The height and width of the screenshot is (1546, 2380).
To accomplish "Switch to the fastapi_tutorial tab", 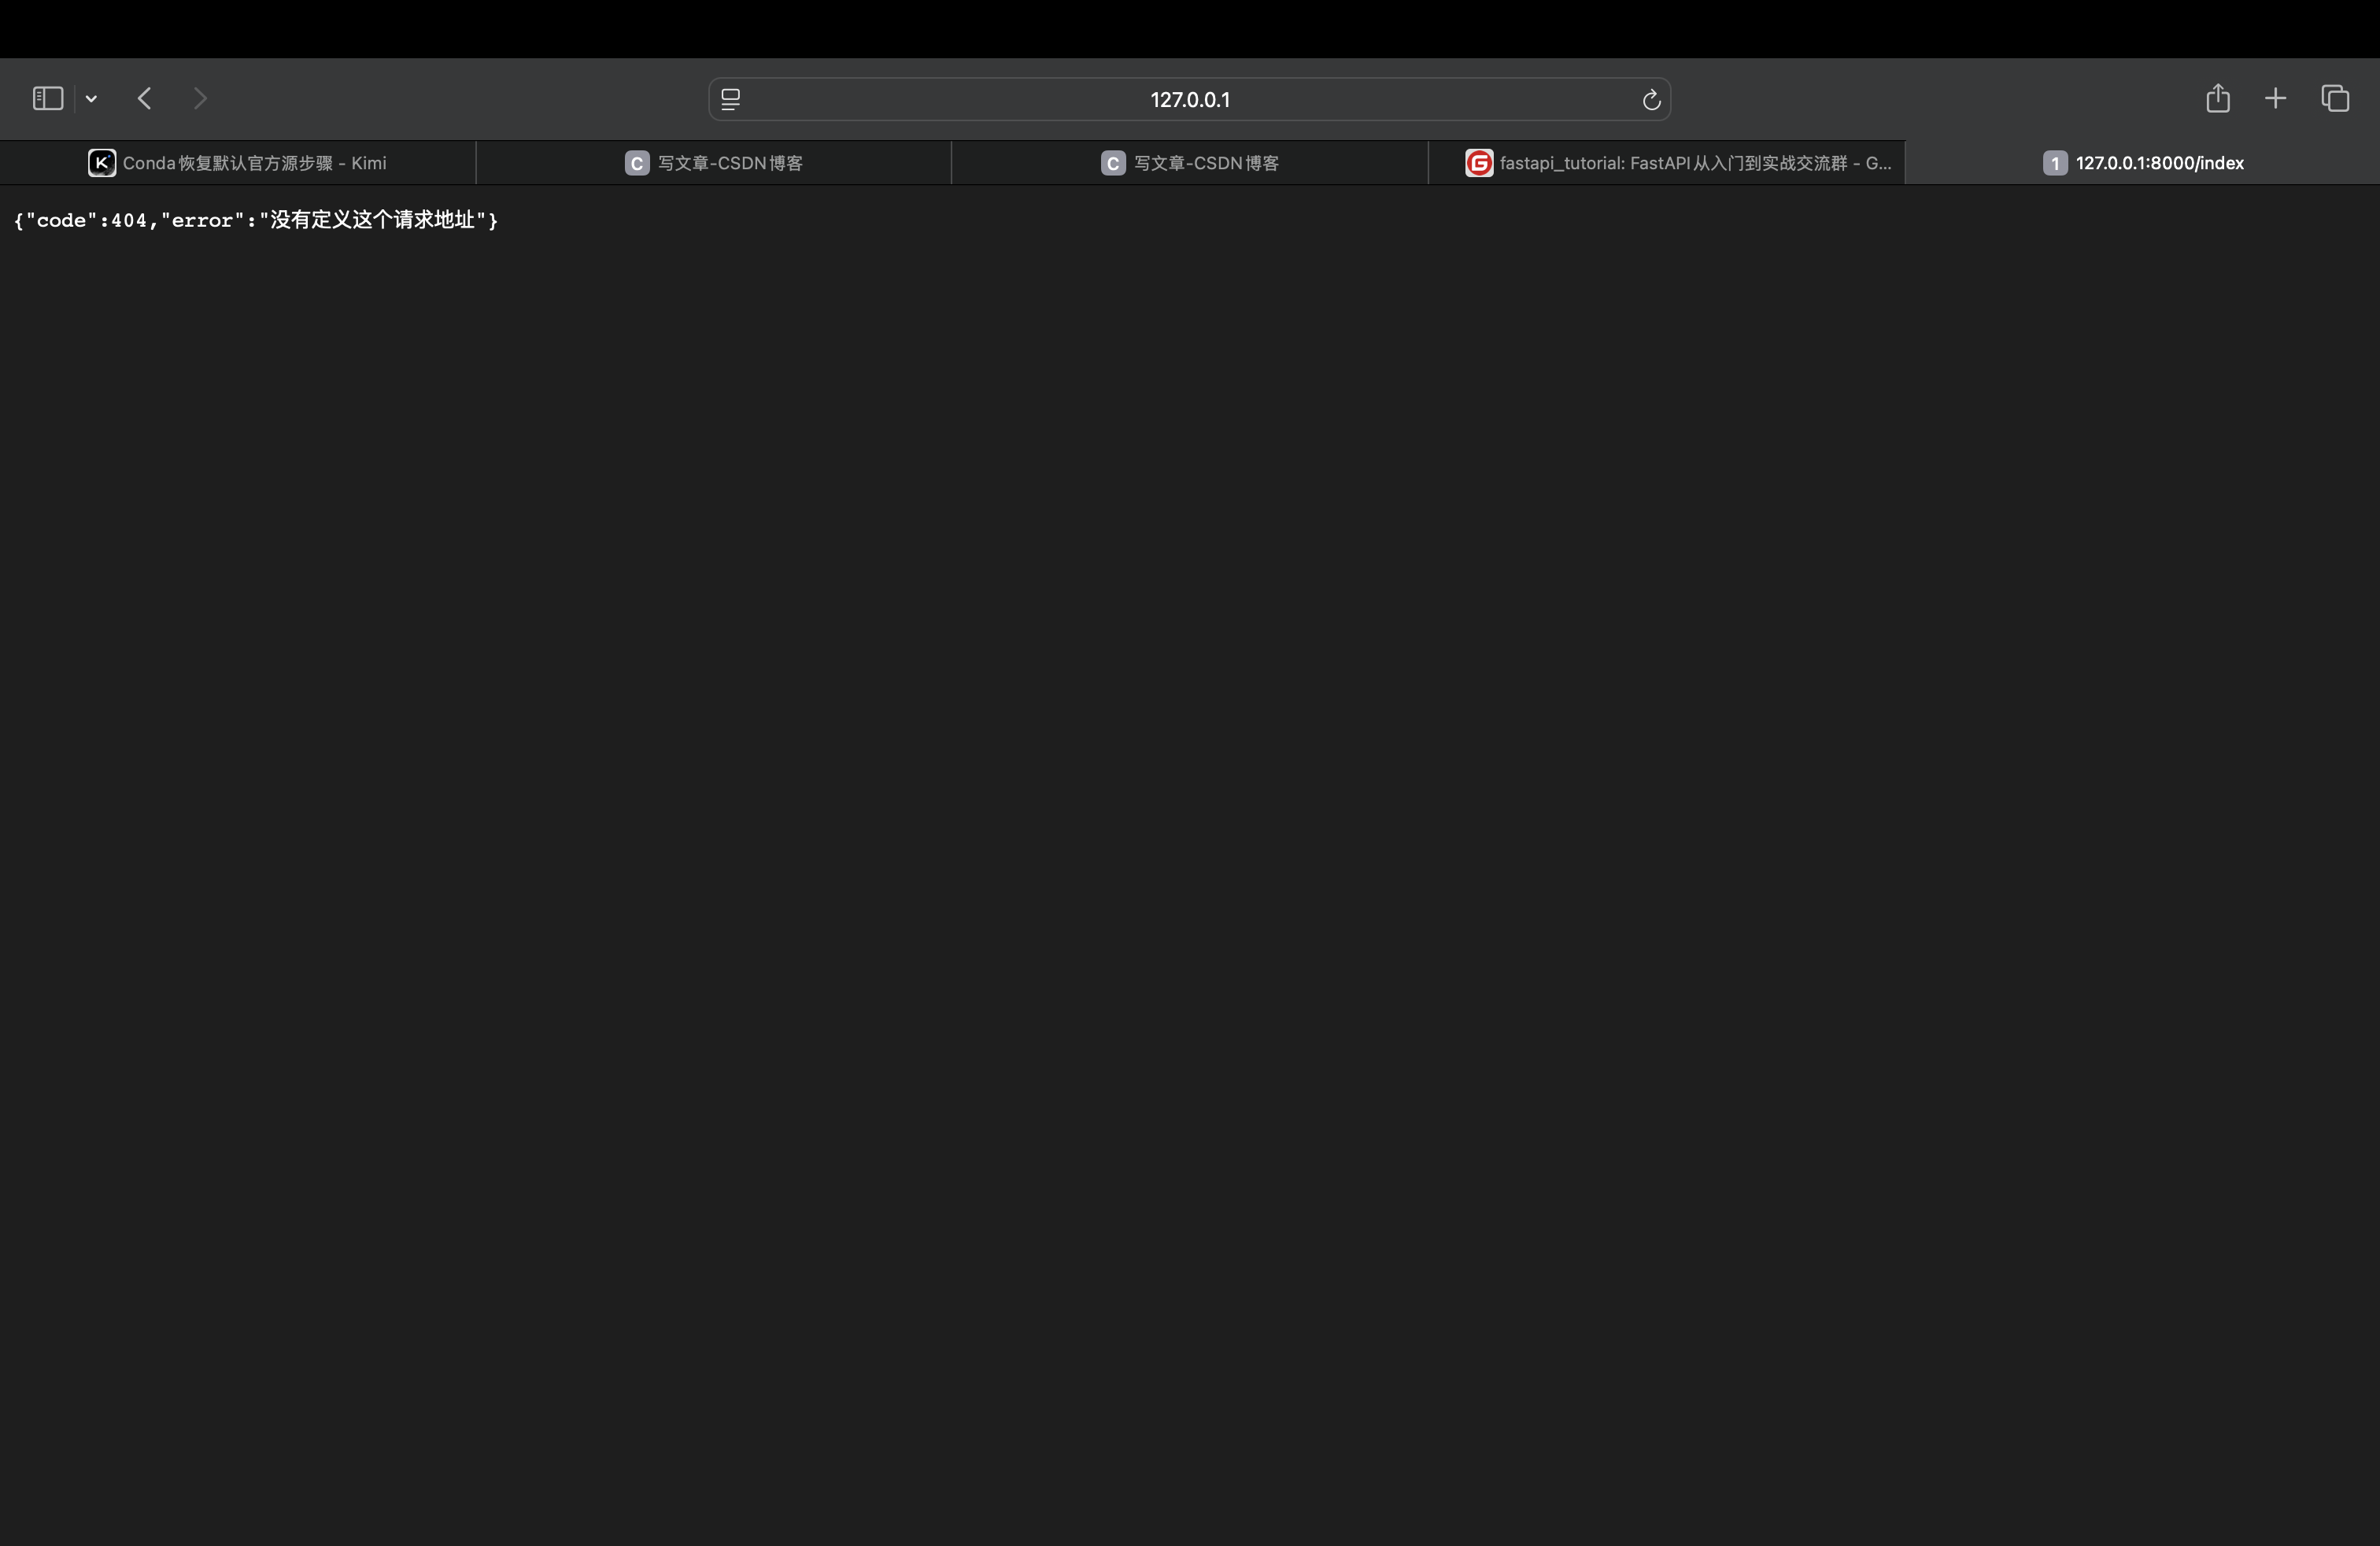I will 1694,163.
